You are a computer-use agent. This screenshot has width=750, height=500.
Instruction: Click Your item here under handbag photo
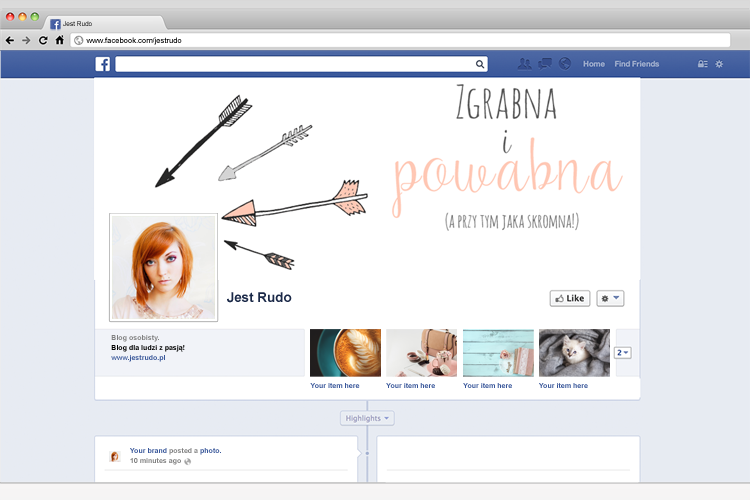click(411, 386)
